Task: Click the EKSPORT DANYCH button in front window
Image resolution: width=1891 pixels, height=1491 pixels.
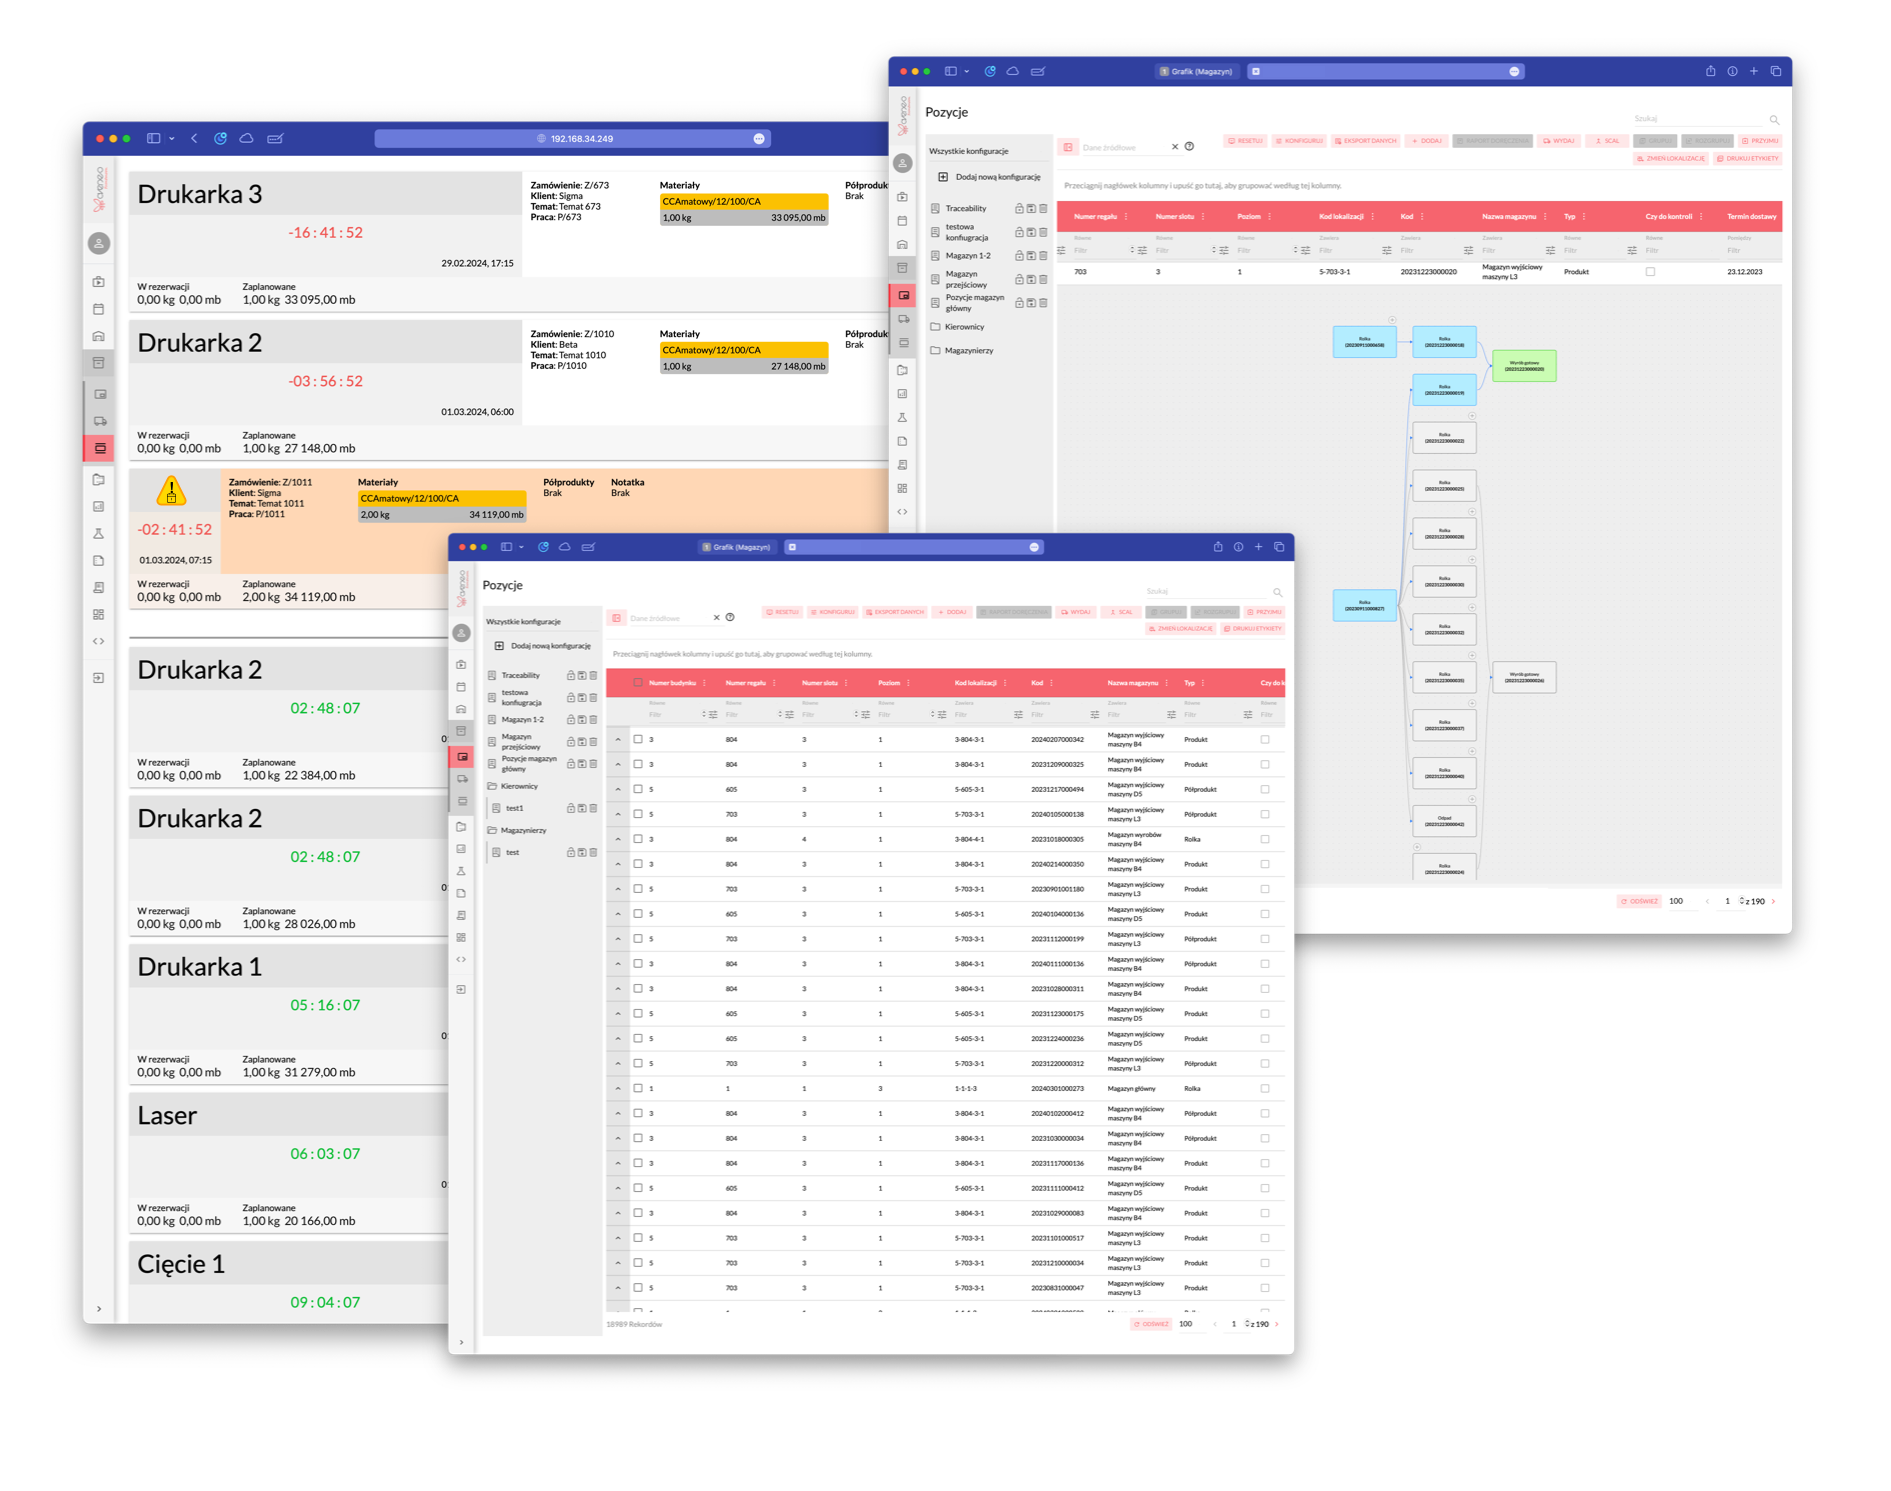Action: (x=895, y=612)
